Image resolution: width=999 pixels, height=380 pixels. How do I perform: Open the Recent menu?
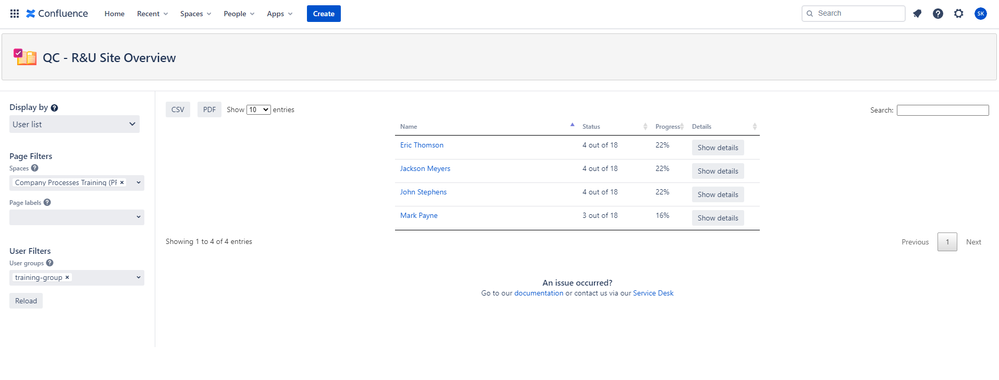152,13
